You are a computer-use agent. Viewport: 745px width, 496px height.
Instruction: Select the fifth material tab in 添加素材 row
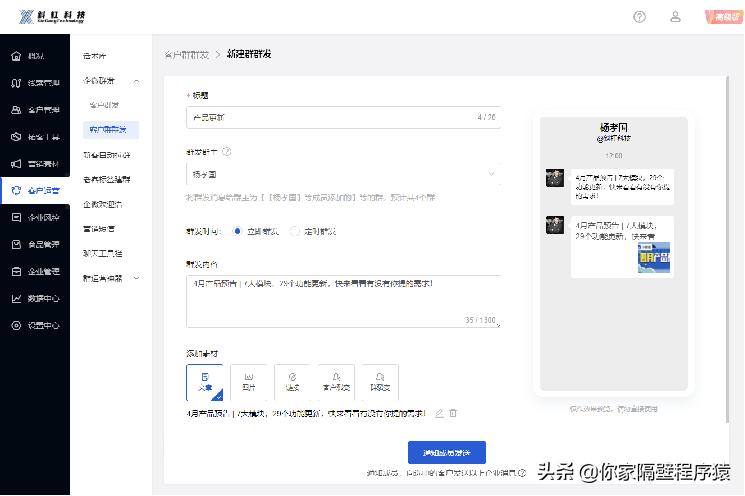click(380, 382)
